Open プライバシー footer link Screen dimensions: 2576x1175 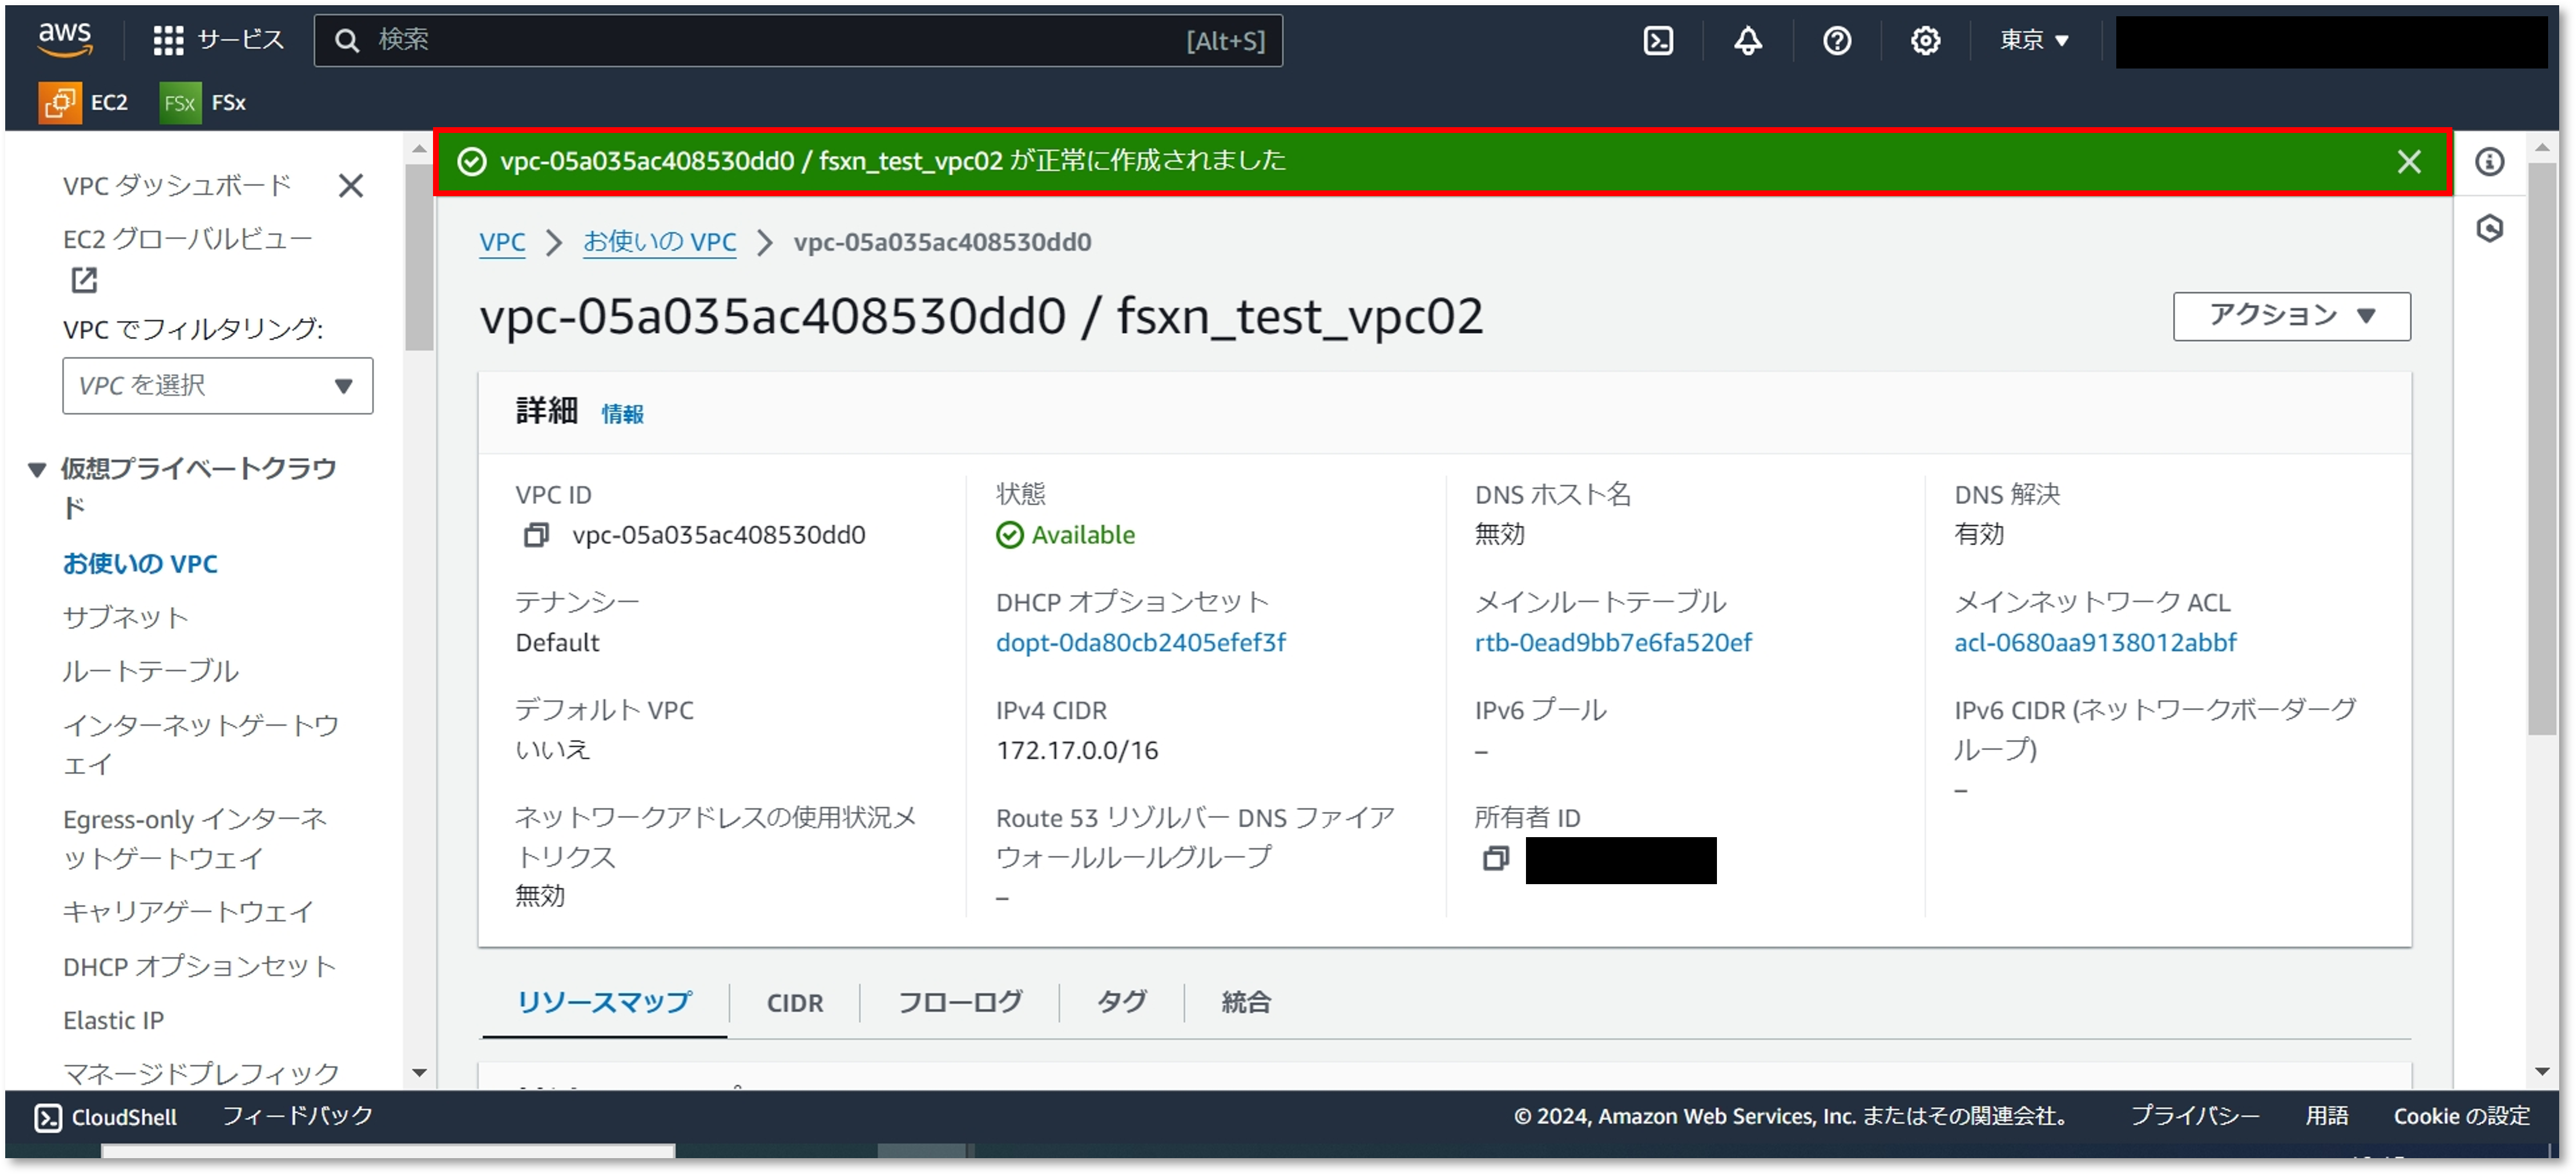[x=2194, y=1116]
